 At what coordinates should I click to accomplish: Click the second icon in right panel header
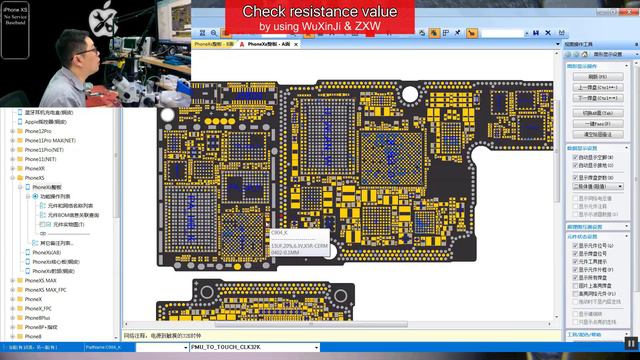point(576,54)
